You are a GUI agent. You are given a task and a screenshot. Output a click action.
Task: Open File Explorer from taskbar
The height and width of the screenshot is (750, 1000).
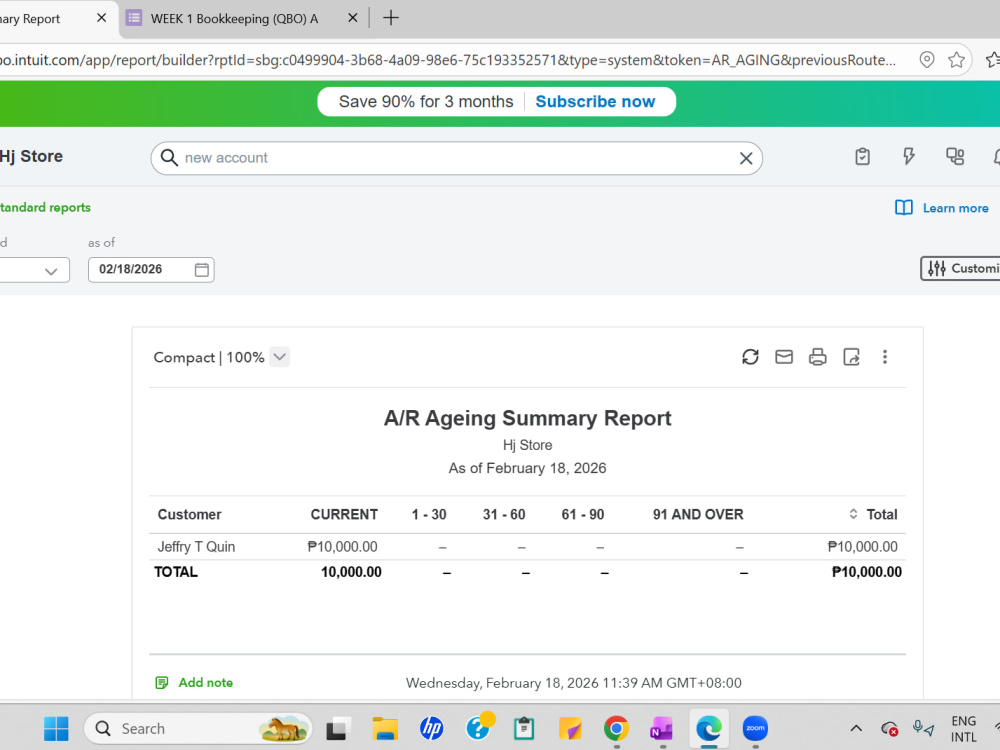coord(385,728)
